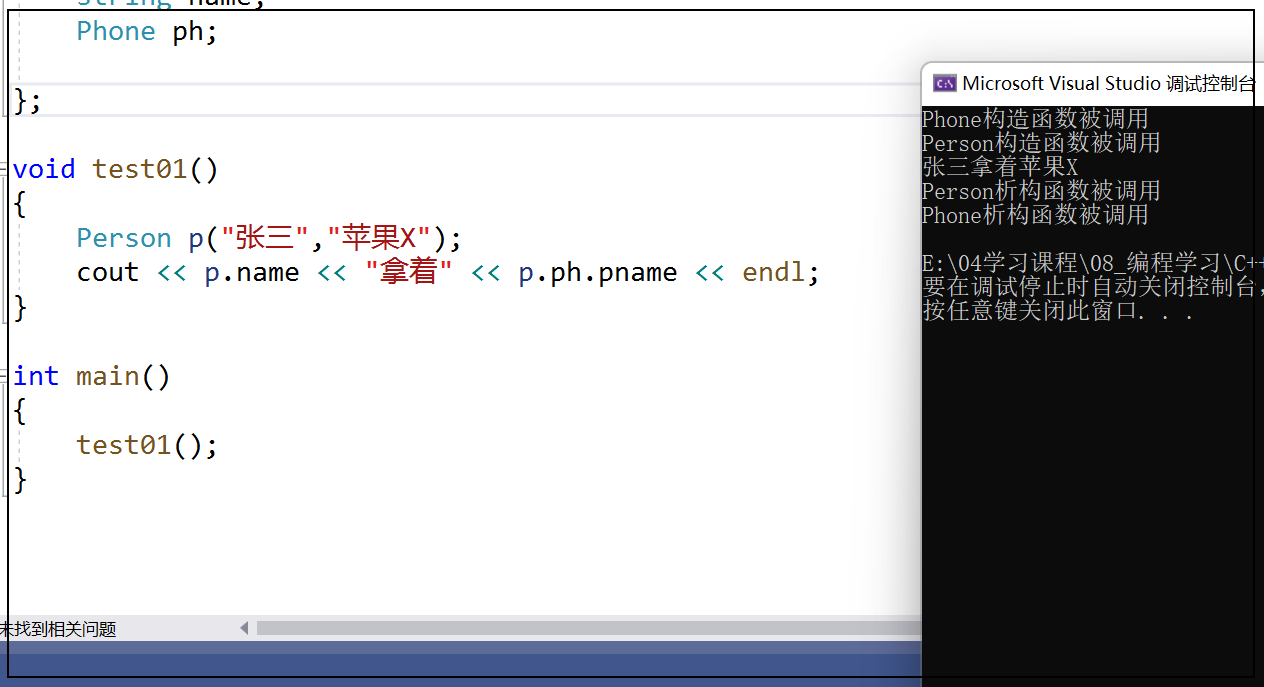Click console line 'Phone构造函数被调用'
1264x687 pixels.
[1034, 119]
